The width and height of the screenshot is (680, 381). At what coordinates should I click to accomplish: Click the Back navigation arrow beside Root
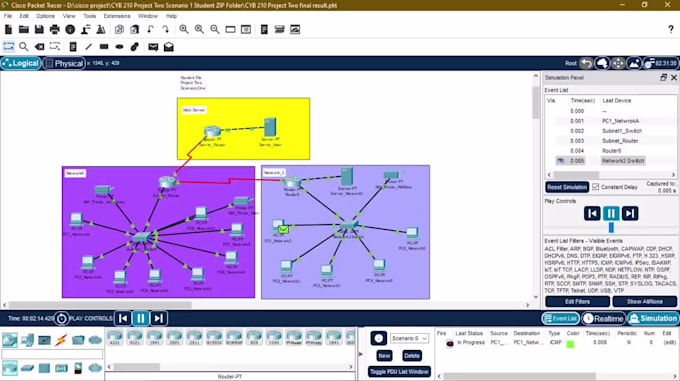tap(586, 63)
